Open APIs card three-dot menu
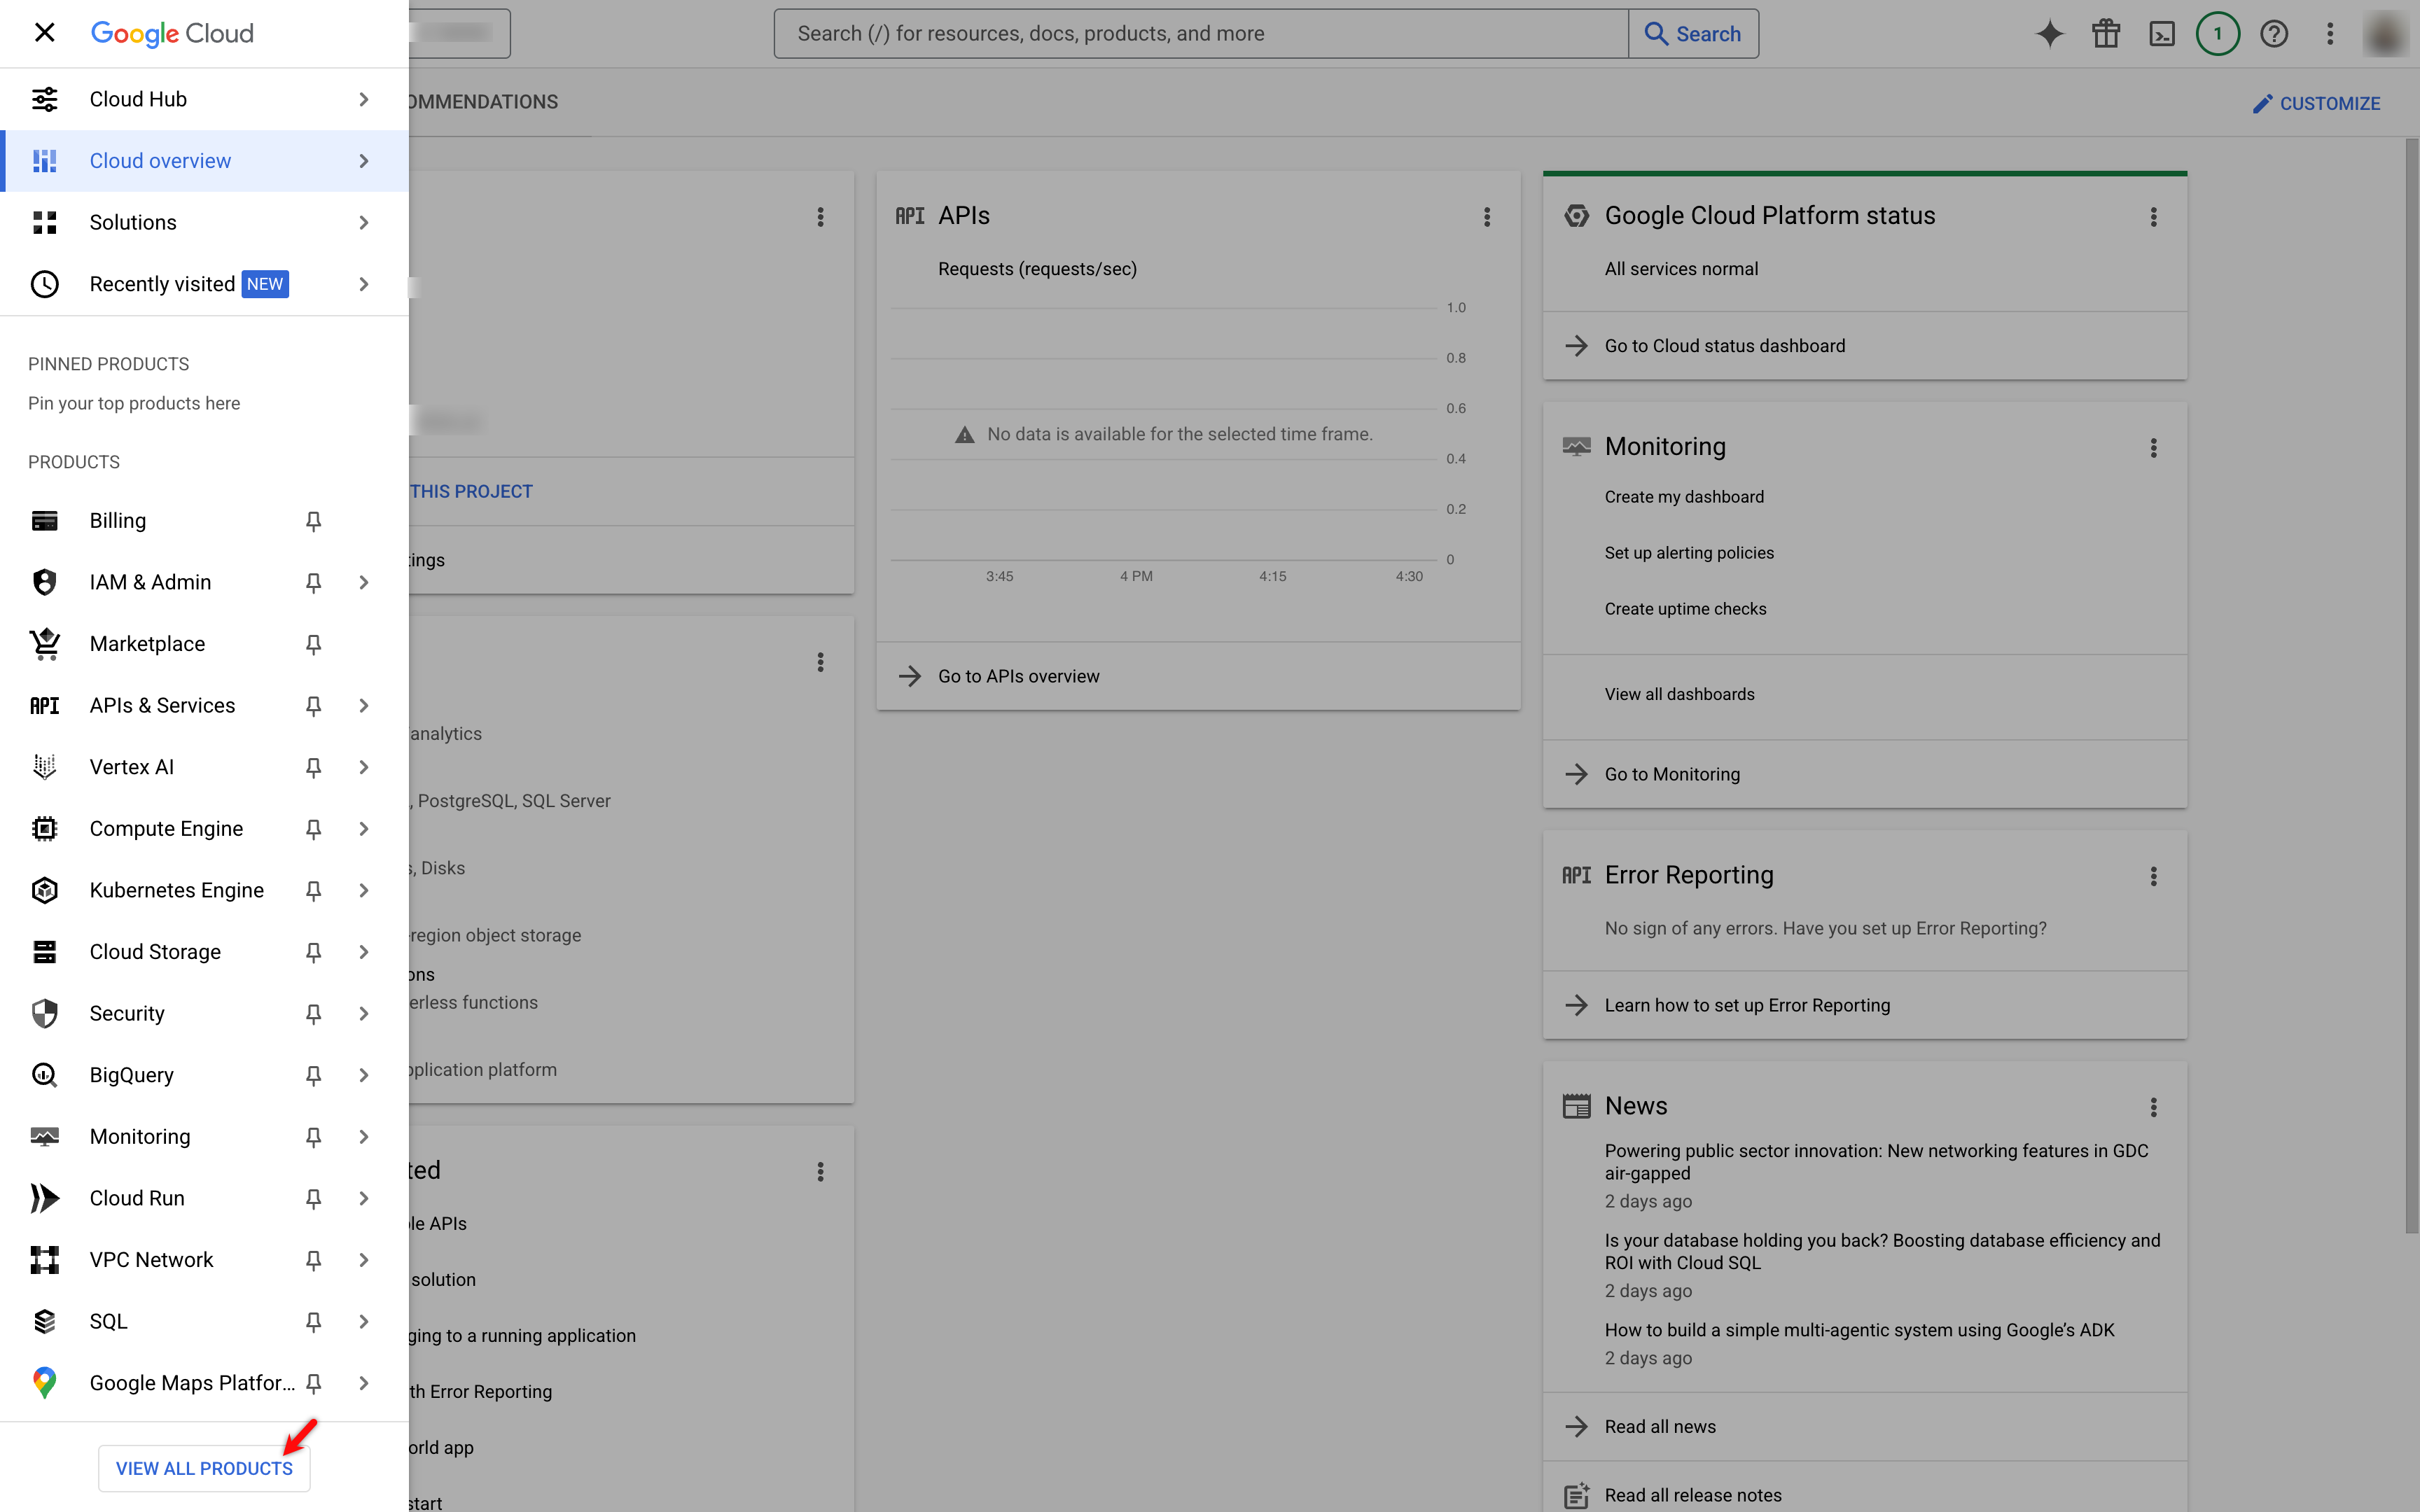 pyautogui.click(x=1487, y=217)
